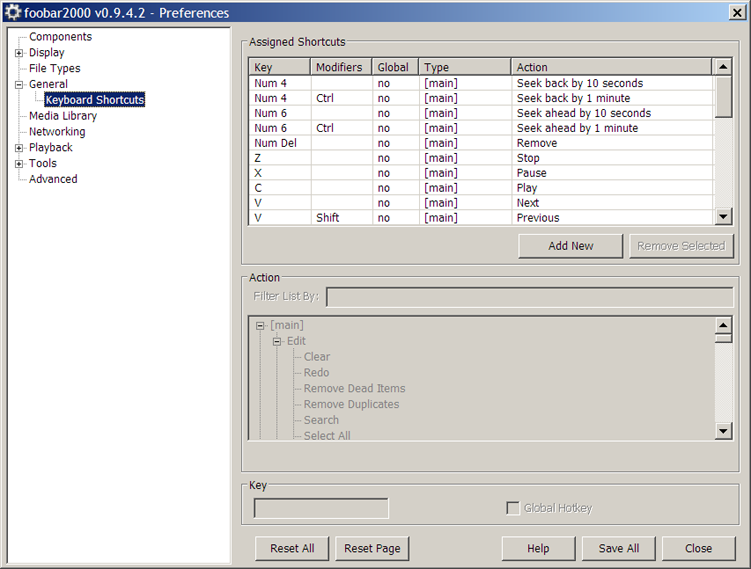Expand the Playback tree node

19,148
